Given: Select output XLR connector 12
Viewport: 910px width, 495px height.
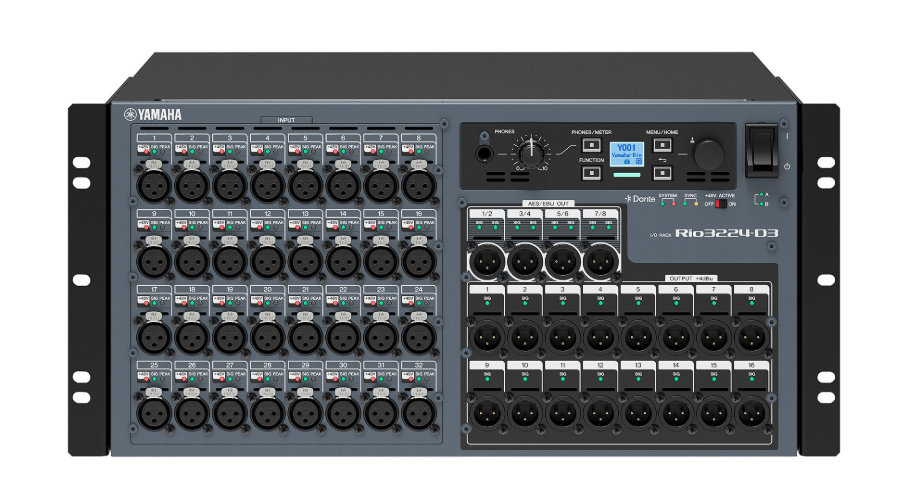Looking at the screenshot, I should click(600, 413).
